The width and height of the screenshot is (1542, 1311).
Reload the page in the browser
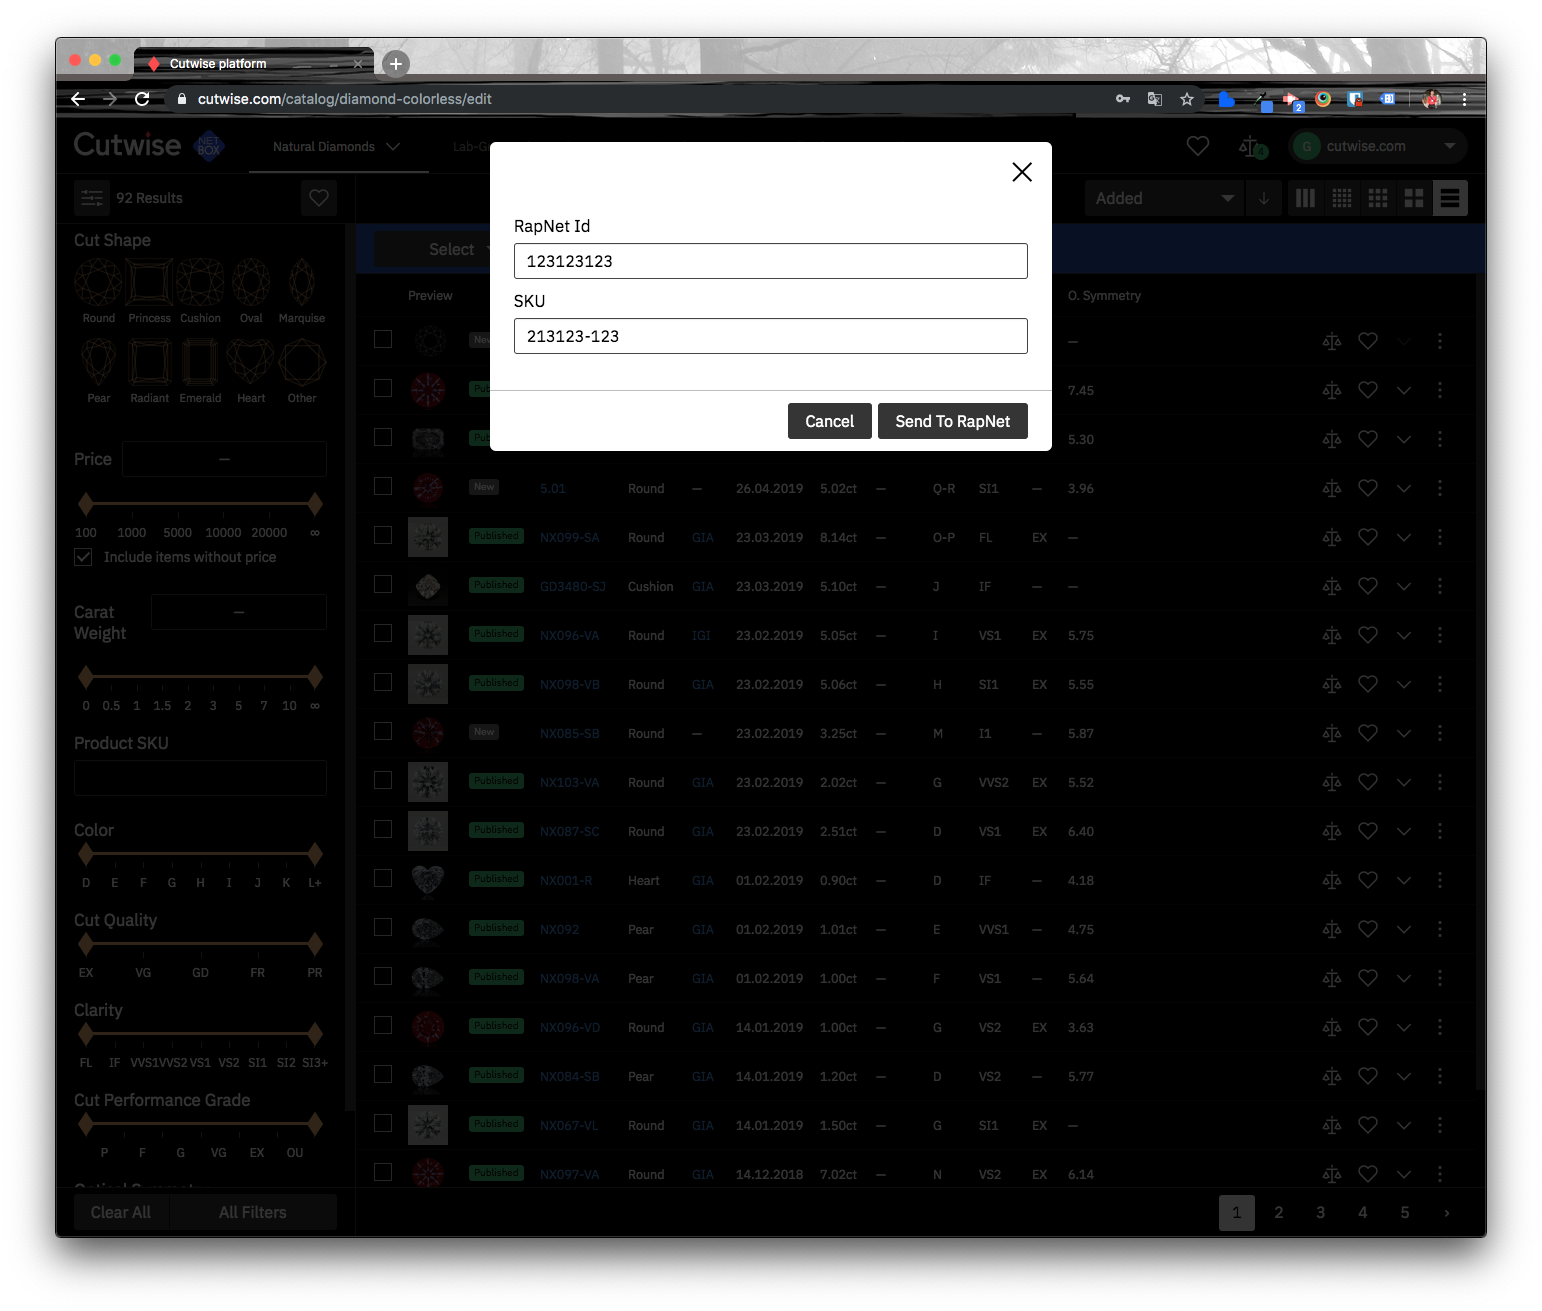click(142, 99)
